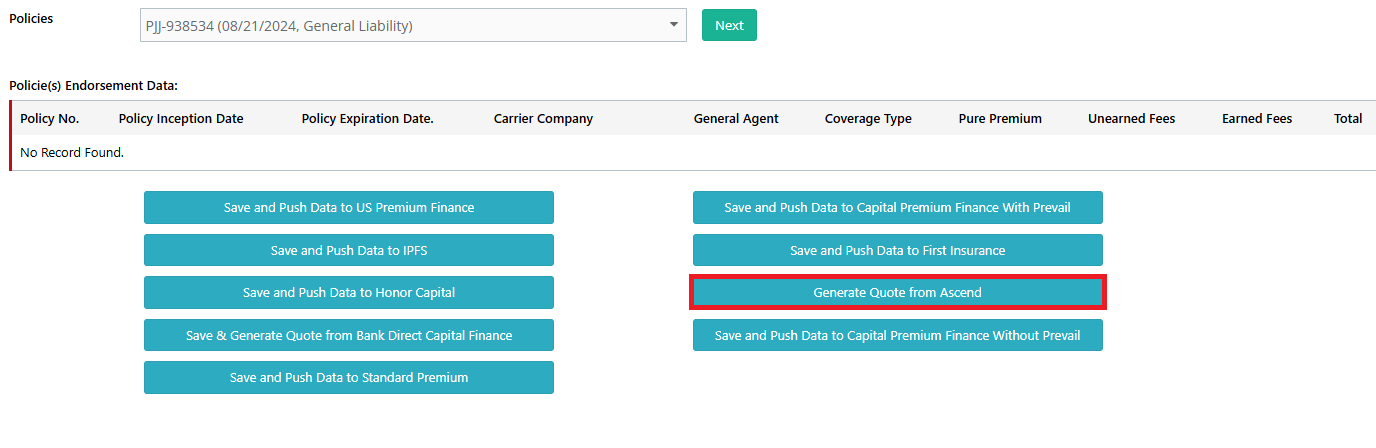Click the Pure Premium column header
Image resolution: width=1376 pixels, height=448 pixels.
(1000, 118)
